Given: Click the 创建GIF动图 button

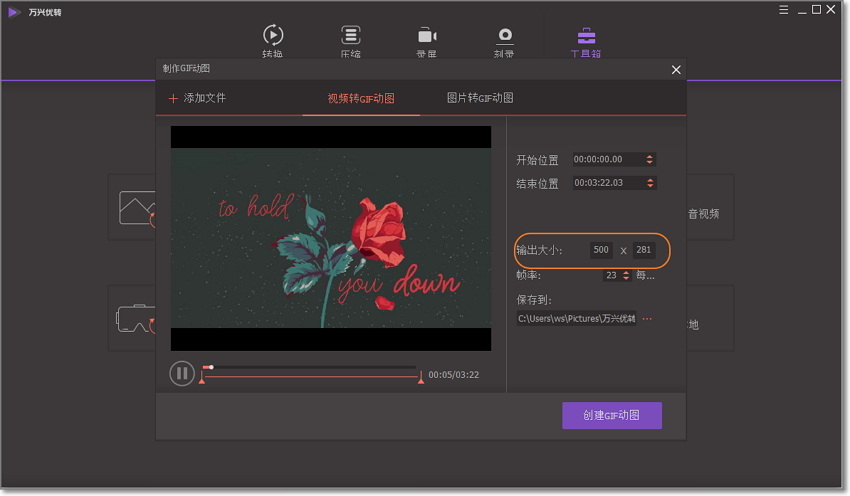Looking at the screenshot, I should (x=611, y=415).
